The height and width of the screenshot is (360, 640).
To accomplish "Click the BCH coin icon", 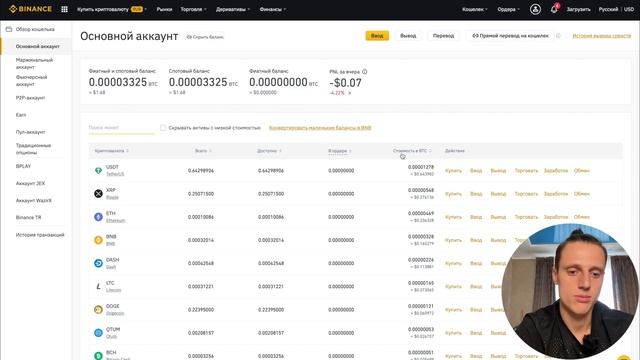I will [x=98, y=356].
